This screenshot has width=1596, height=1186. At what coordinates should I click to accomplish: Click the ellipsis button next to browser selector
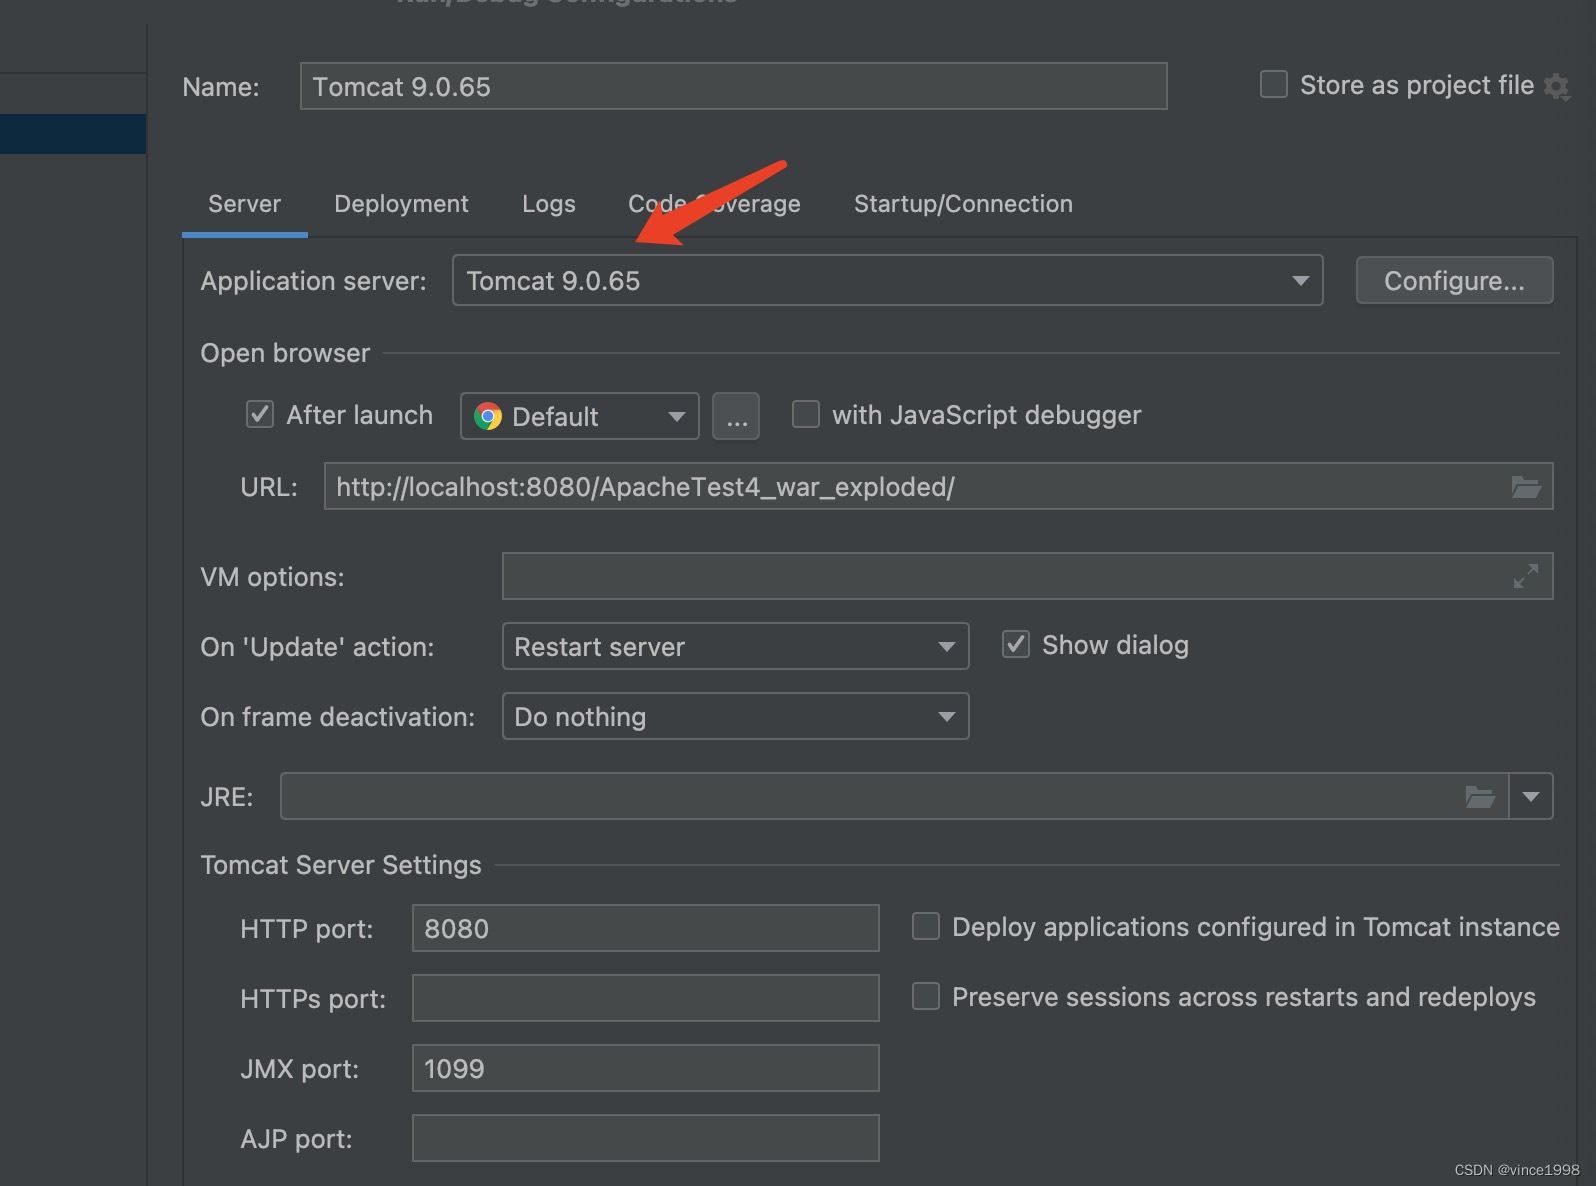(x=736, y=416)
